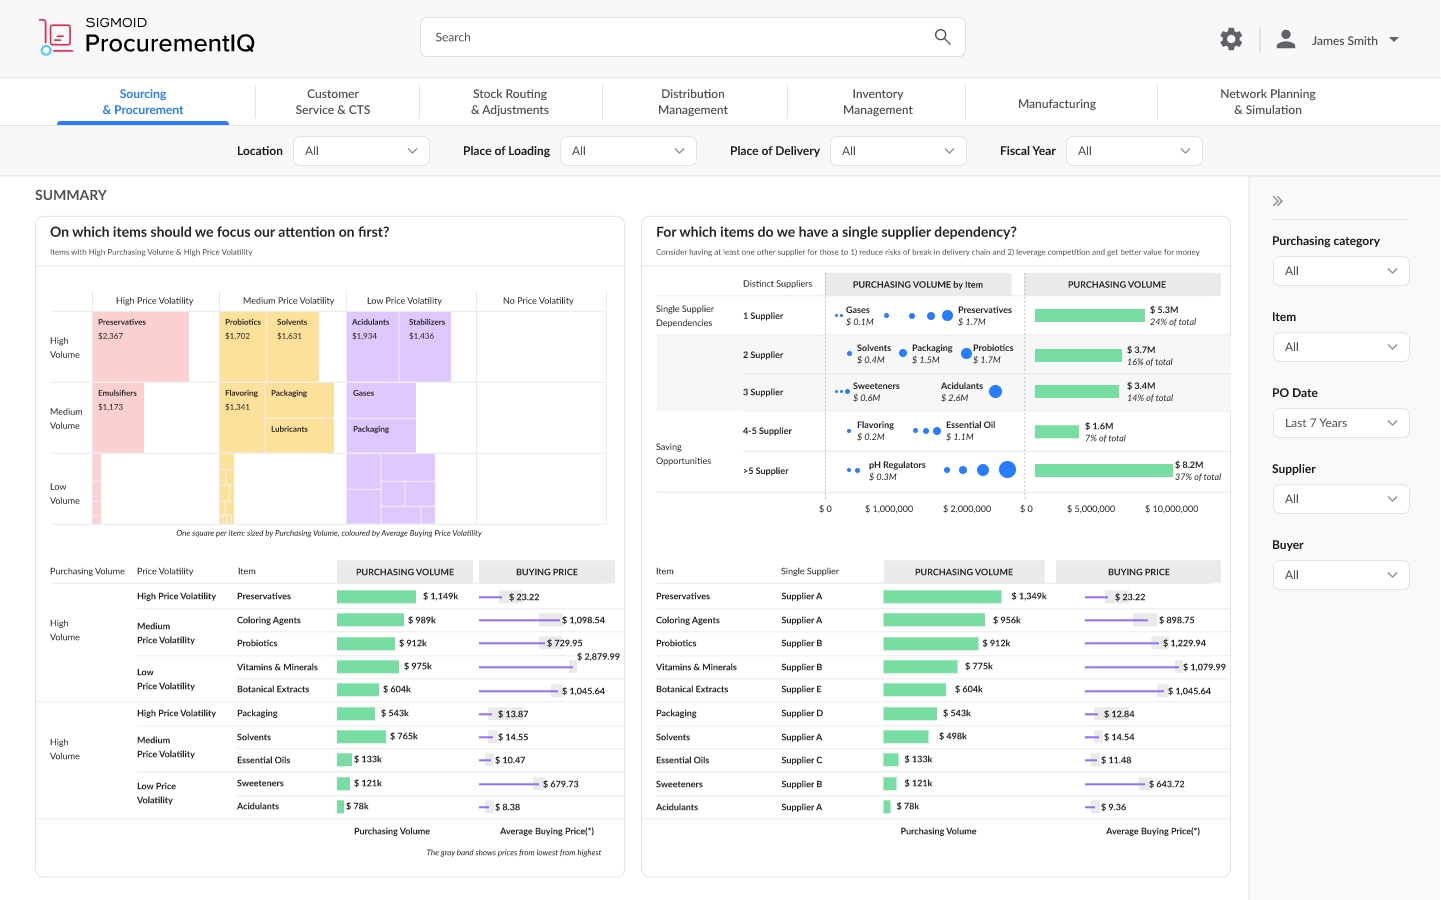1441x900 pixels.
Task: Open the Location filter dropdown
Action: (x=361, y=151)
